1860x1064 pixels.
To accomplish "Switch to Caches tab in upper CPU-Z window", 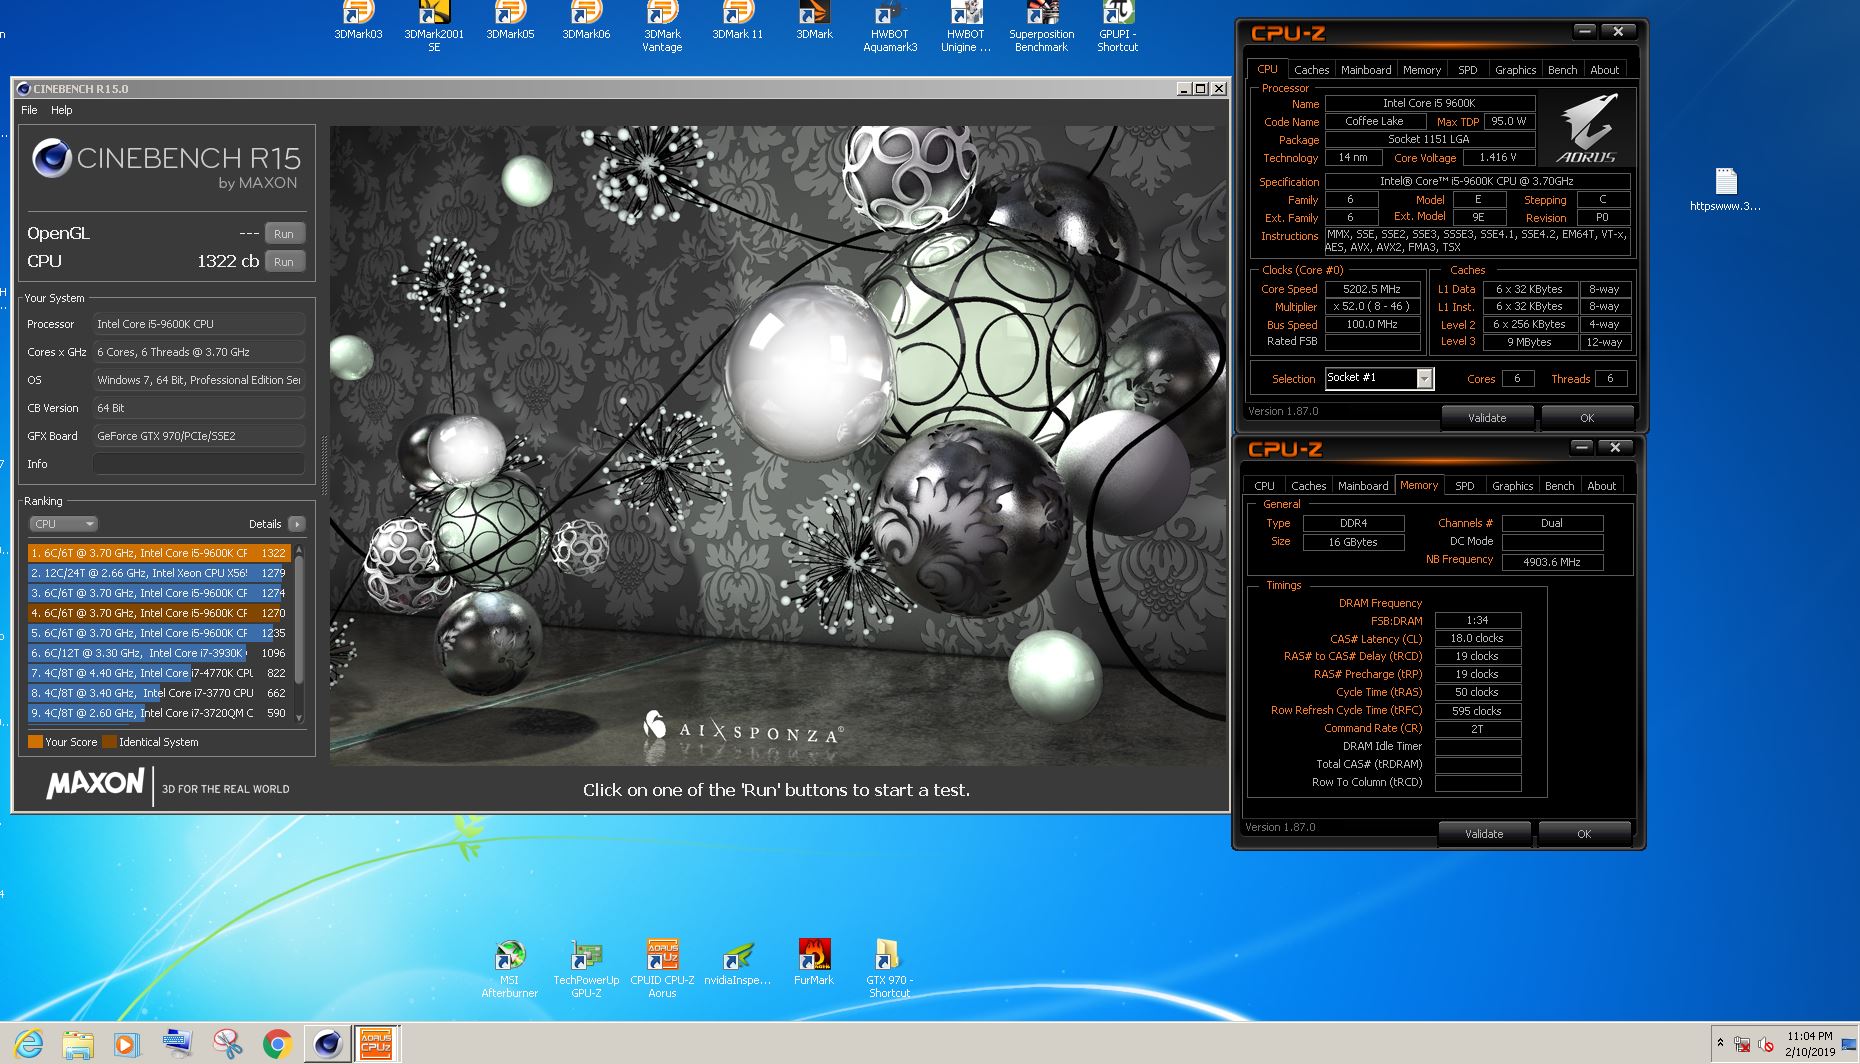I will tap(1311, 70).
